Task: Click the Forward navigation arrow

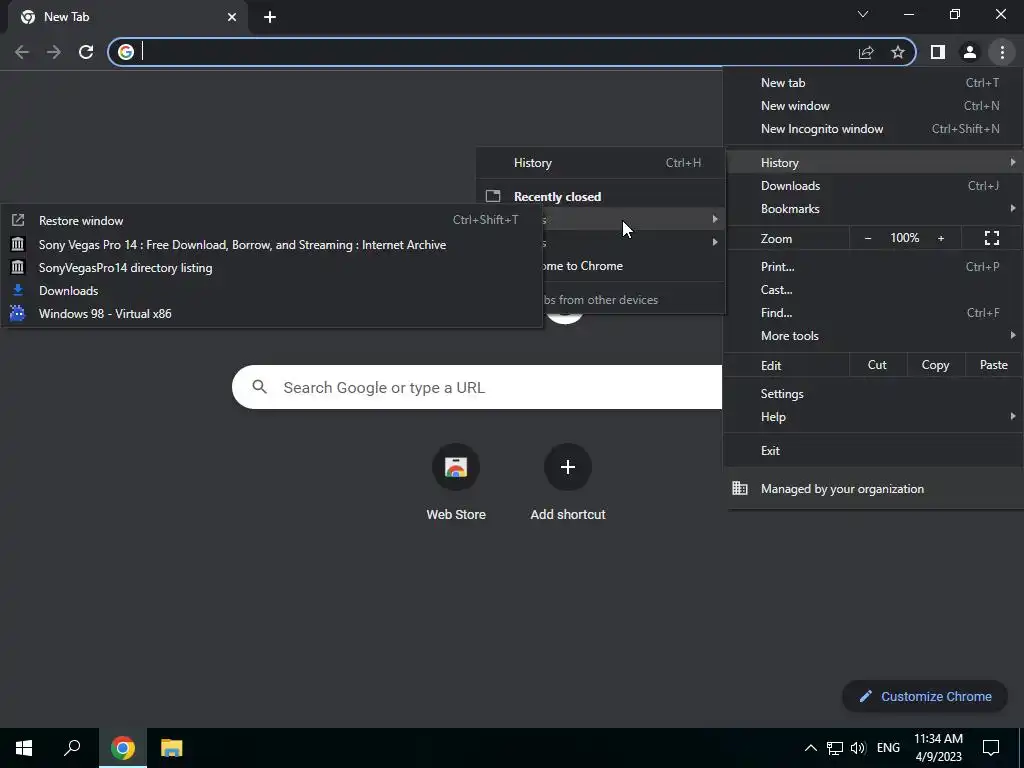Action: (54, 52)
